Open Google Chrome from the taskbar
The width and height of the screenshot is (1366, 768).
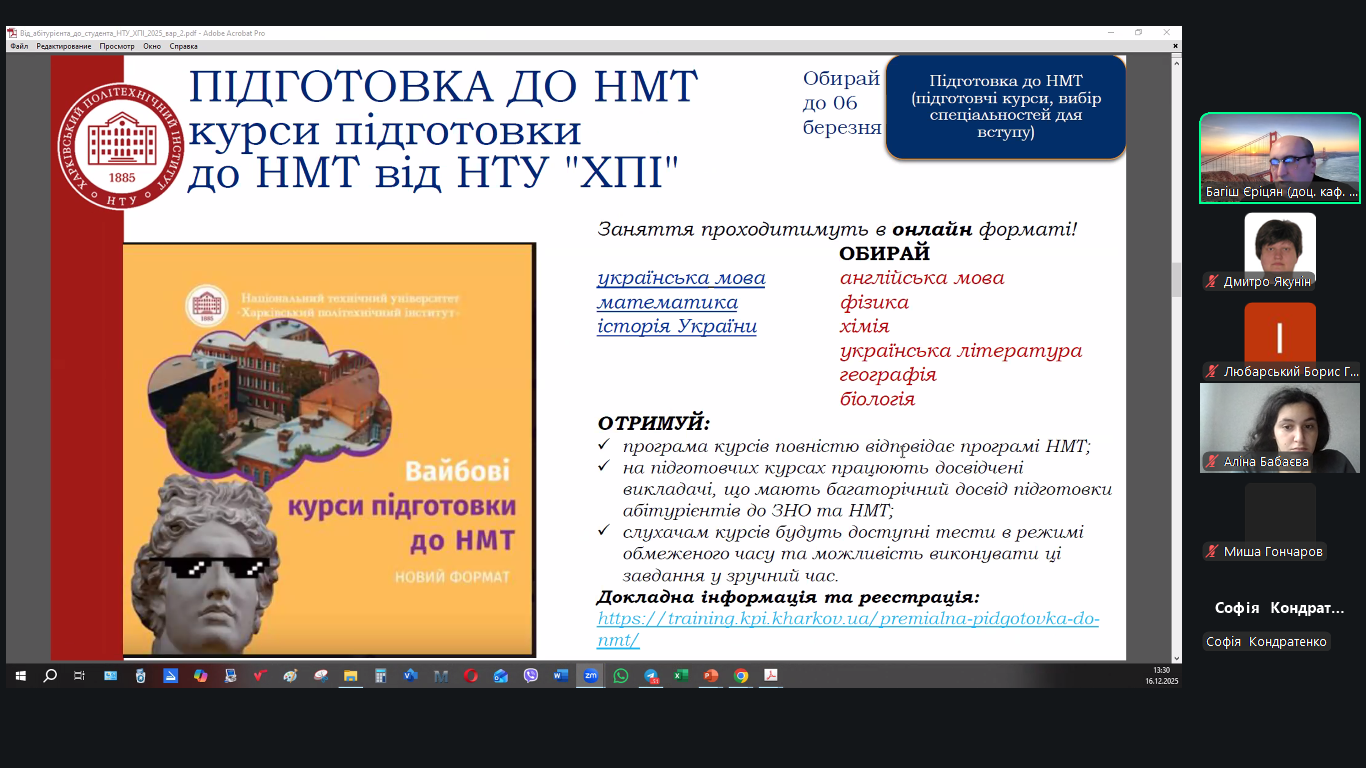[x=740, y=676]
